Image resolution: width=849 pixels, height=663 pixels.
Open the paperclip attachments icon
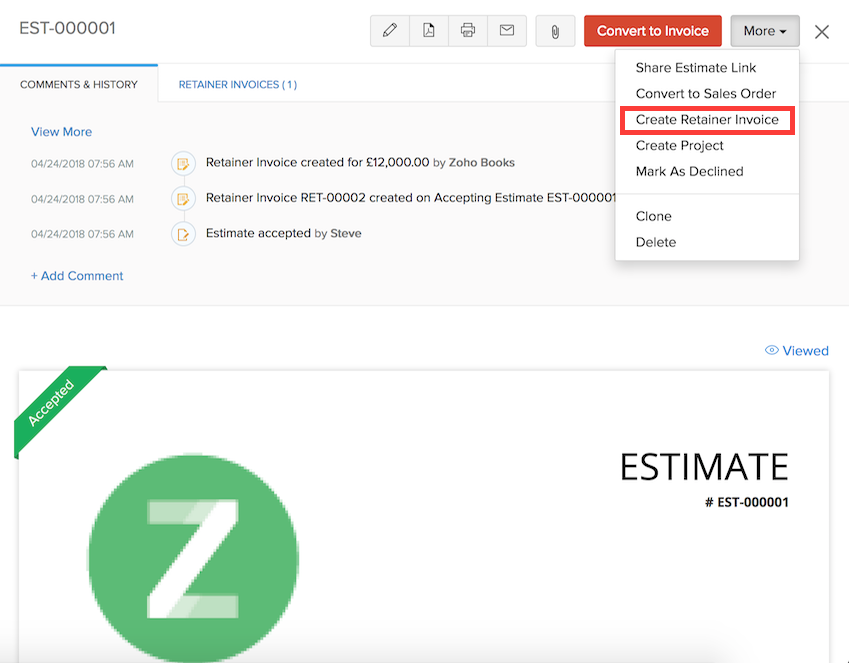(555, 31)
